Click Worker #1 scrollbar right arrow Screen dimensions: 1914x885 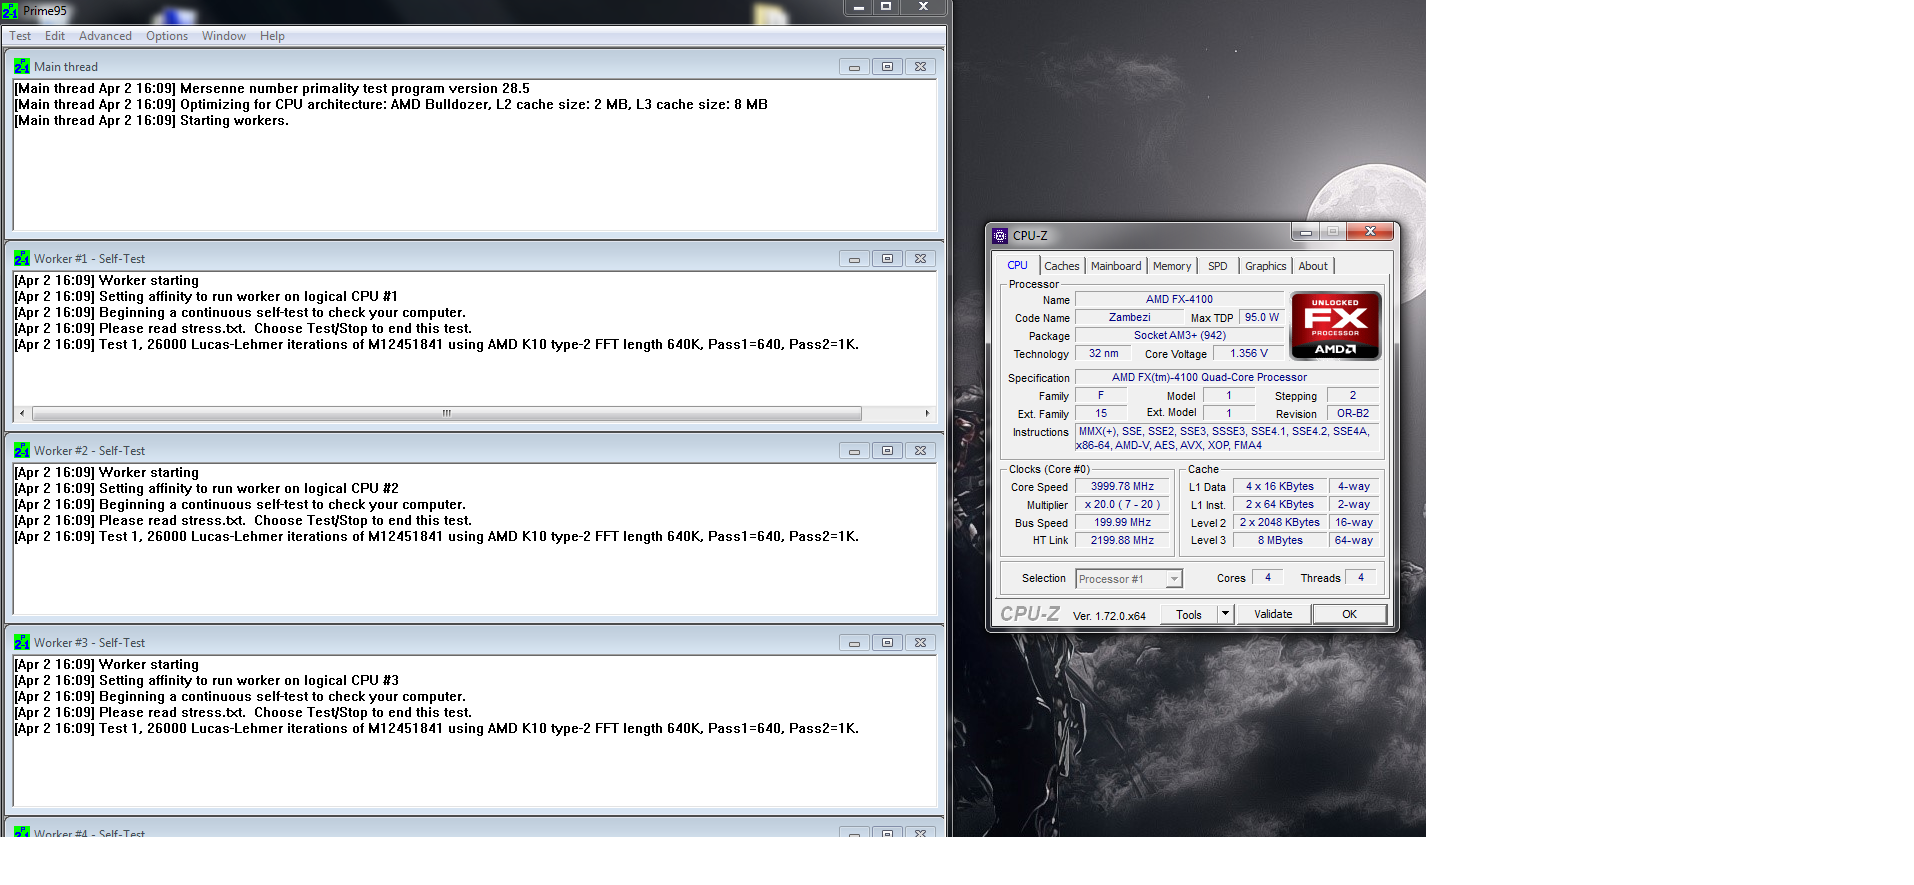point(927,413)
